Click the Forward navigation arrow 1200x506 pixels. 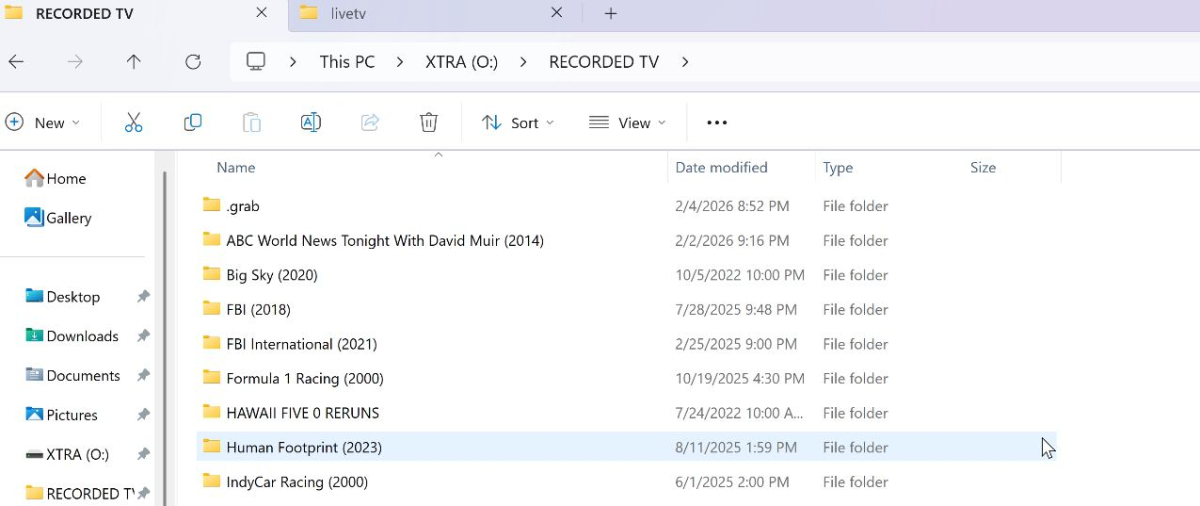tap(75, 62)
